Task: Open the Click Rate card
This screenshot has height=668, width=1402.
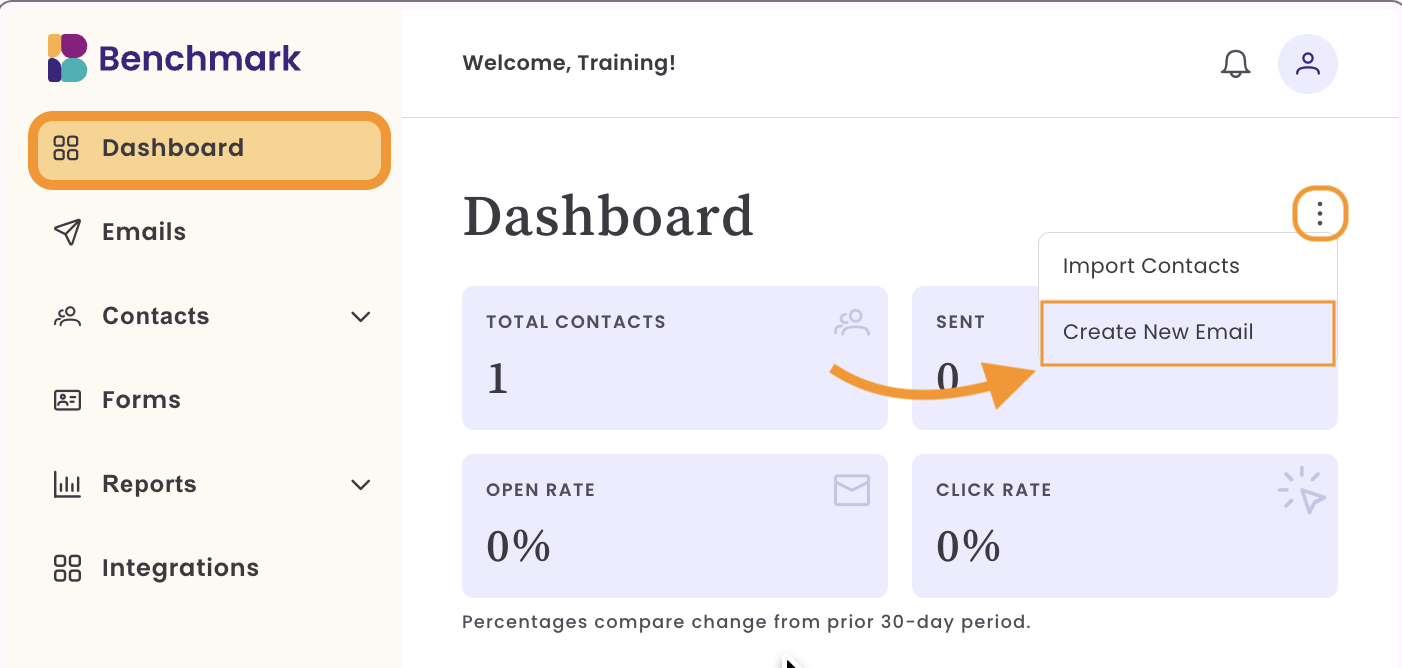Action: (1125, 526)
